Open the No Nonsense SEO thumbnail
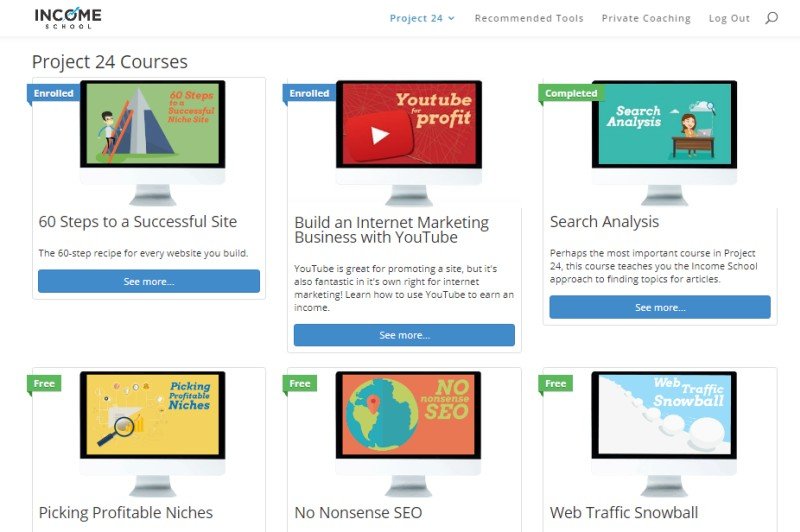This screenshot has width=800, height=532. pos(408,415)
